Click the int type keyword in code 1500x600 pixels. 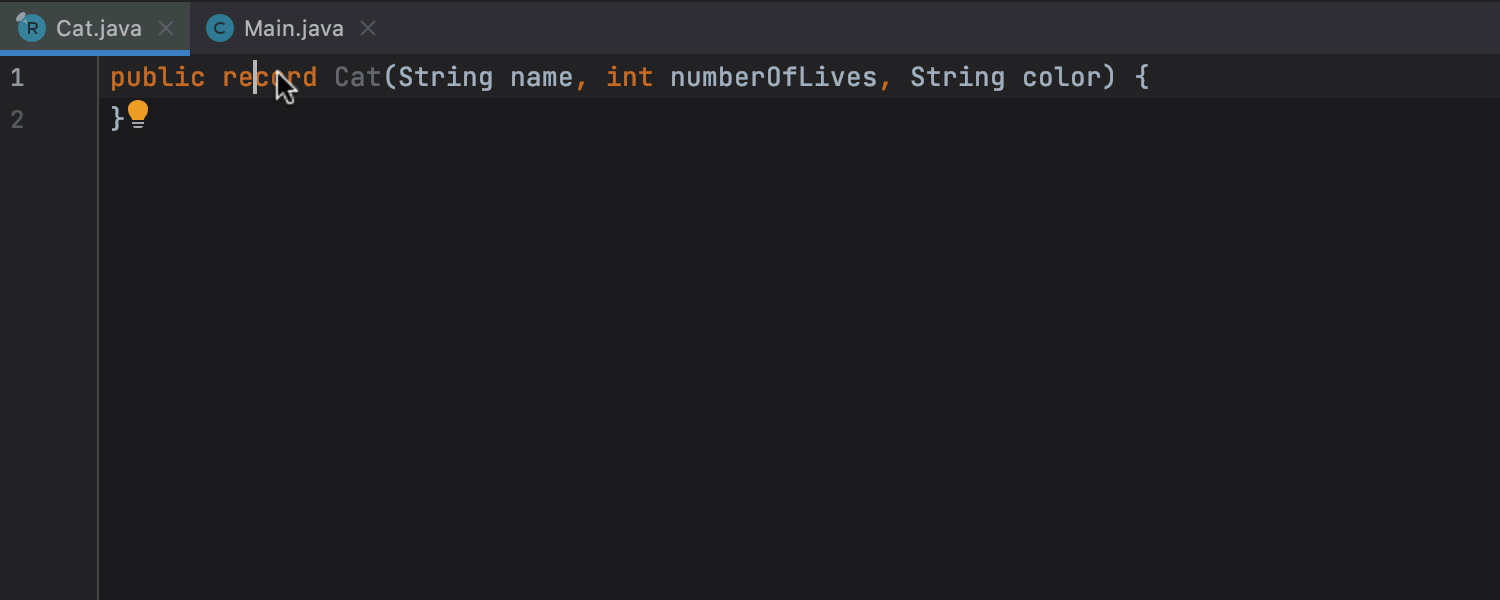click(629, 77)
